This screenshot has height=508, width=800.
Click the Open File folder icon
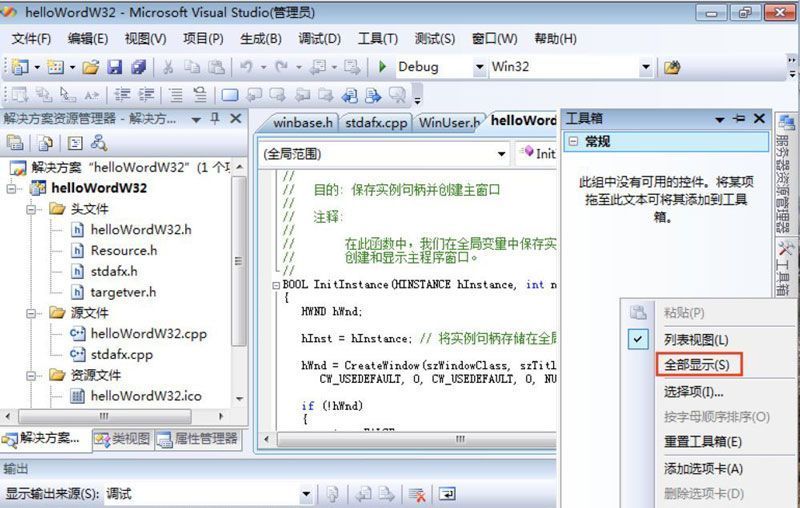click(90, 67)
